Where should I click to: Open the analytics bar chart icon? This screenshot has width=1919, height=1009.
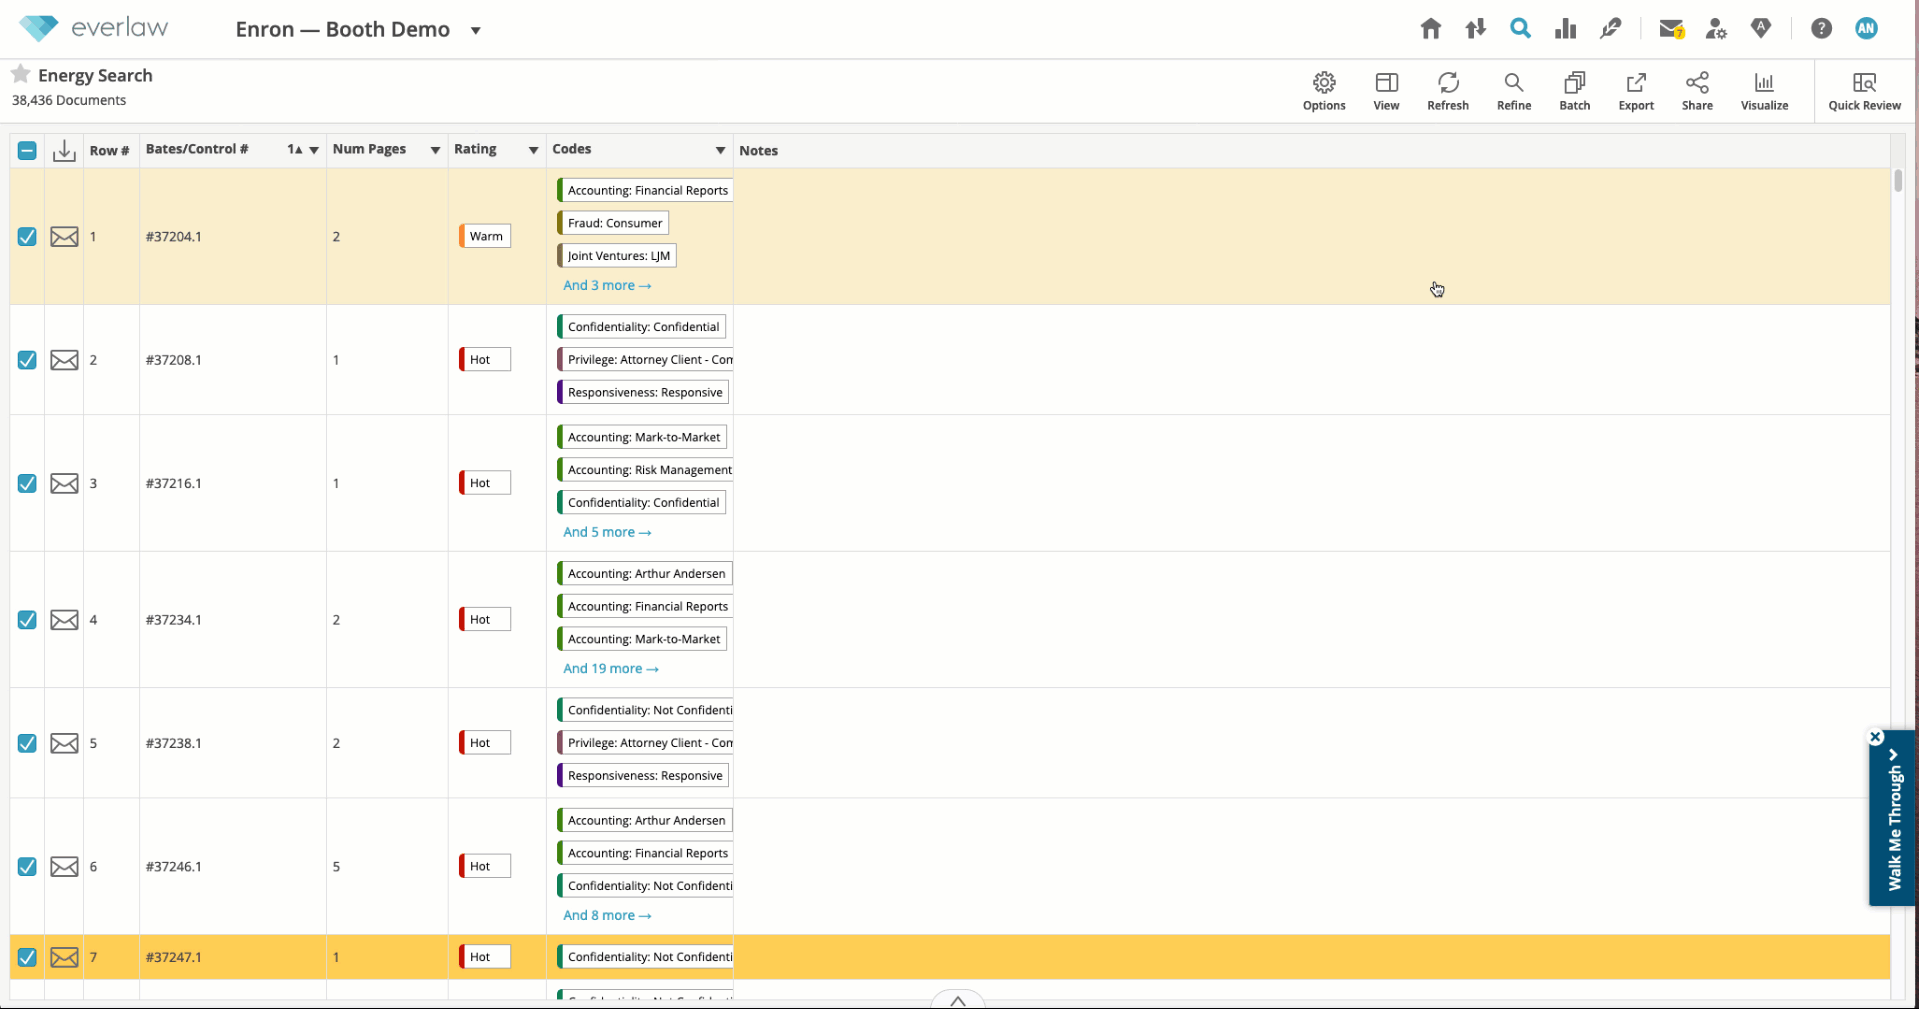(1565, 29)
